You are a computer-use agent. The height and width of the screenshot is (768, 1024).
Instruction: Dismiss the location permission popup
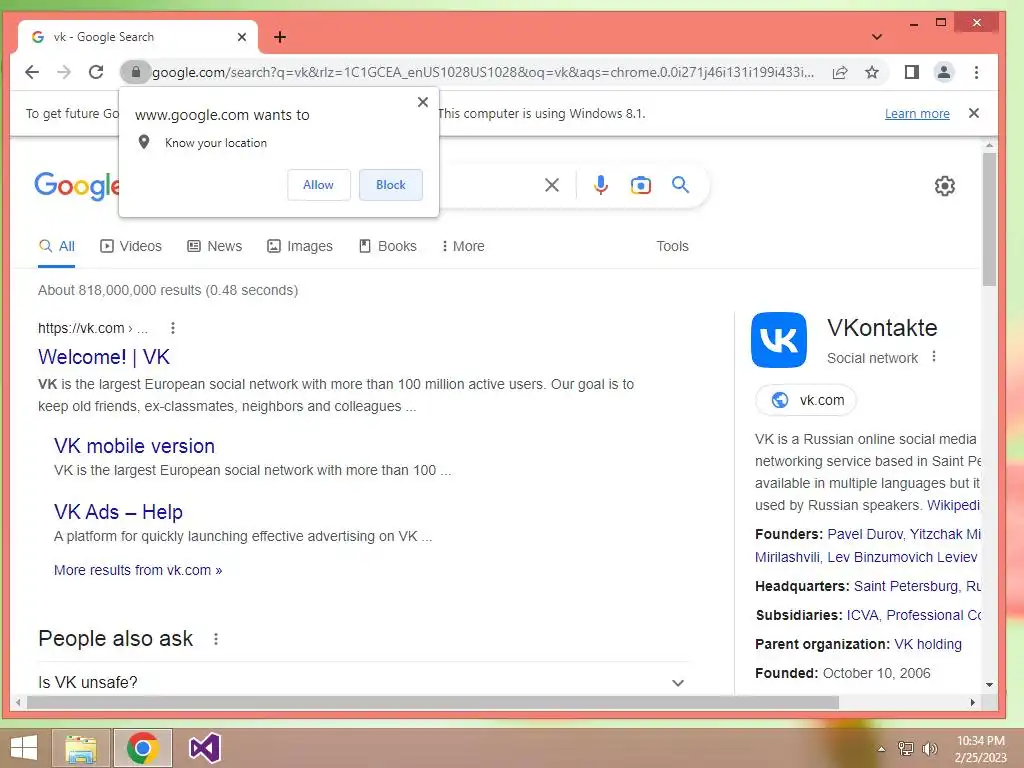423,102
